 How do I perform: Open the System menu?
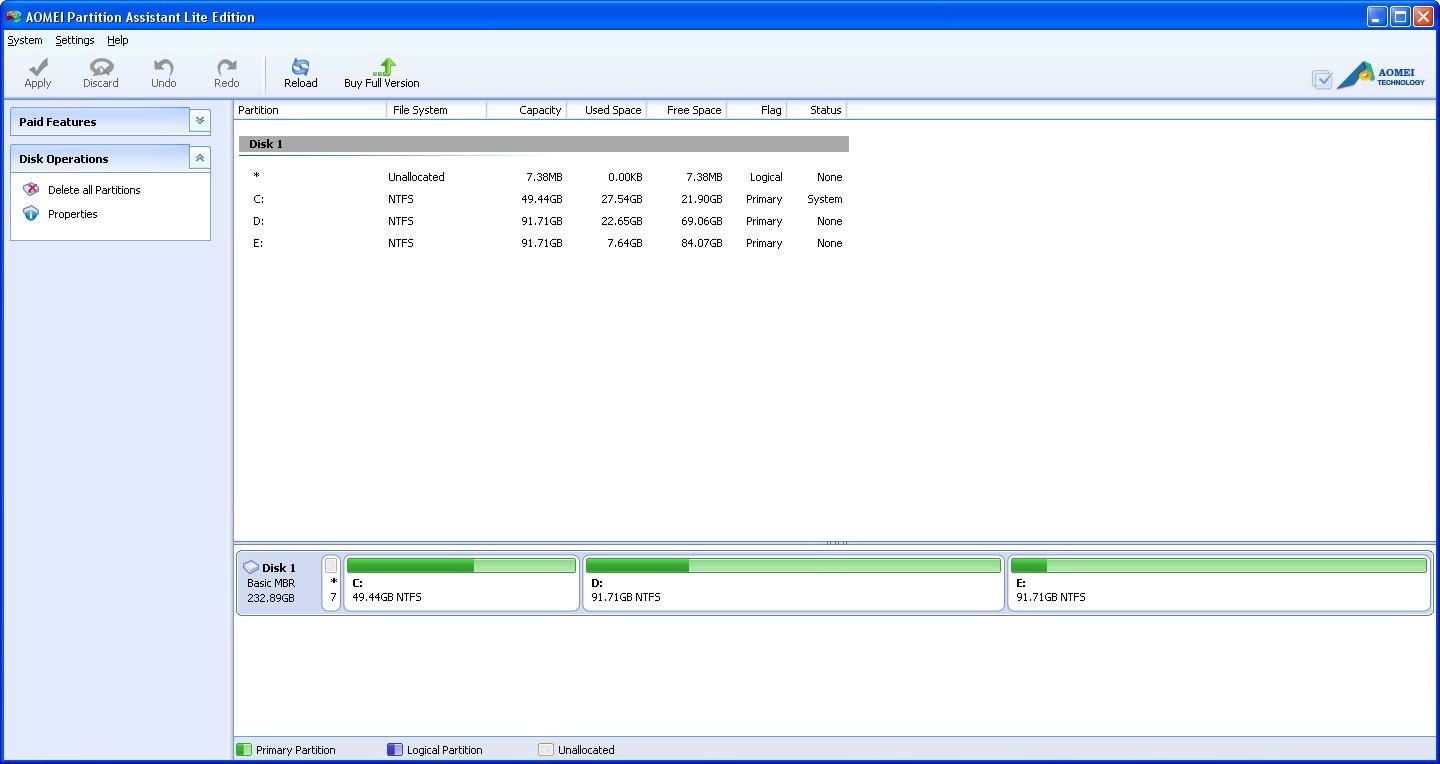point(25,40)
